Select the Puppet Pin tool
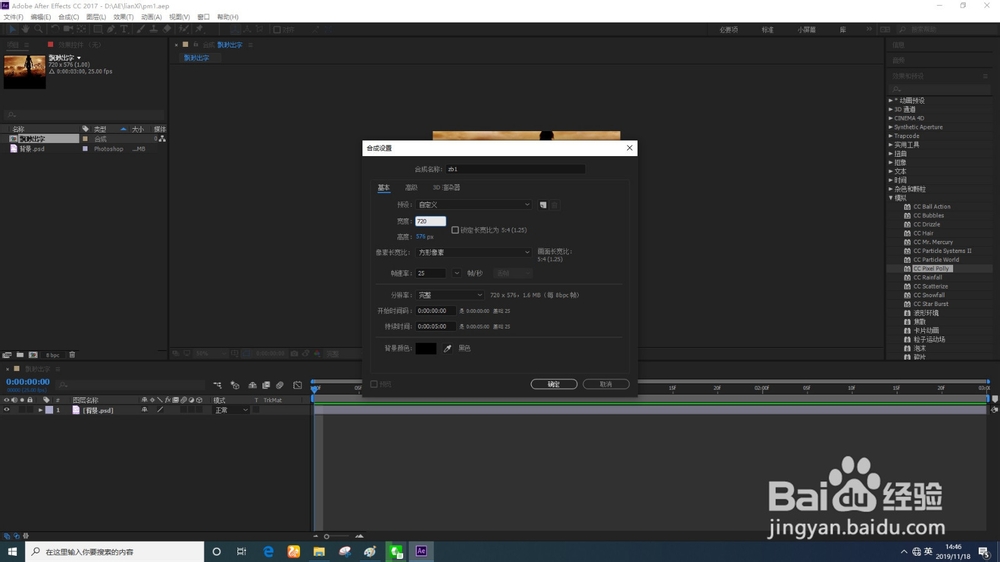 200,29
